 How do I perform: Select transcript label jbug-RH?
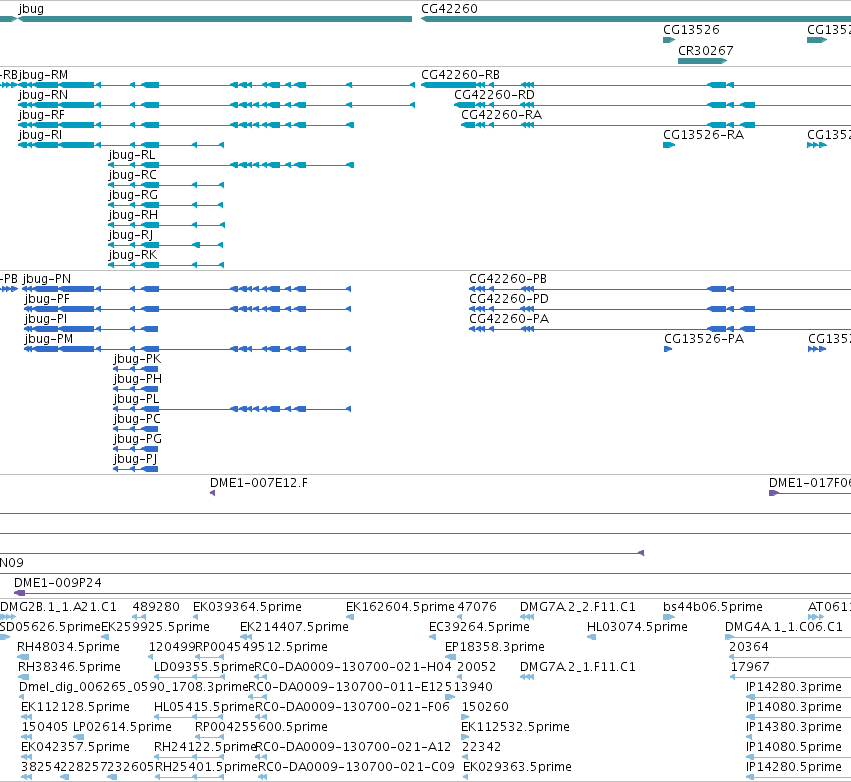pos(133,215)
